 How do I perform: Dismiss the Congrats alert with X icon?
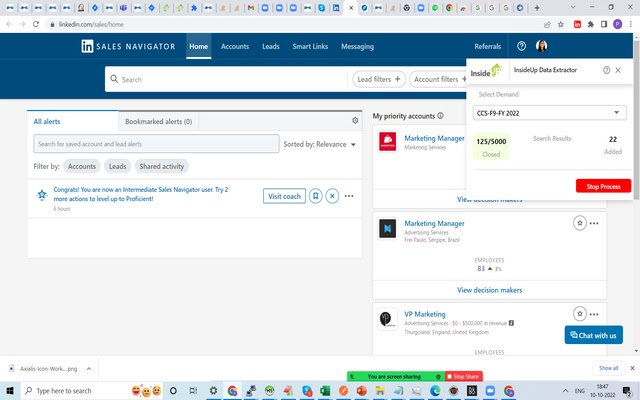tap(332, 196)
